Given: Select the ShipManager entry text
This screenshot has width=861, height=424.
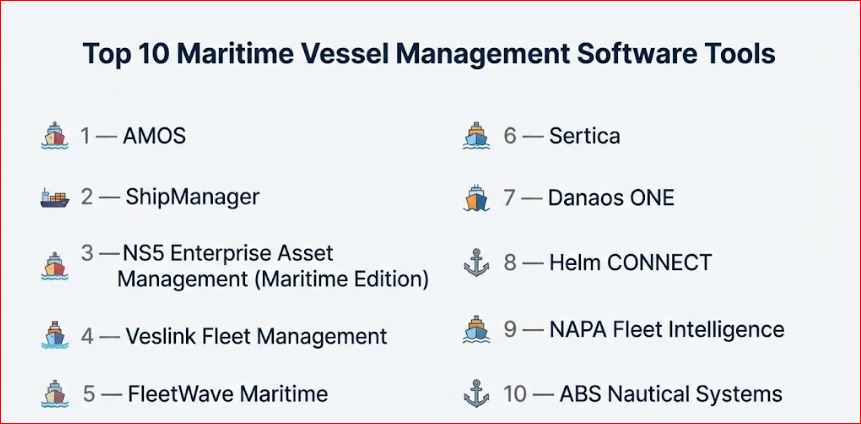Looking at the screenshot, I should click(x=192, y=197).
